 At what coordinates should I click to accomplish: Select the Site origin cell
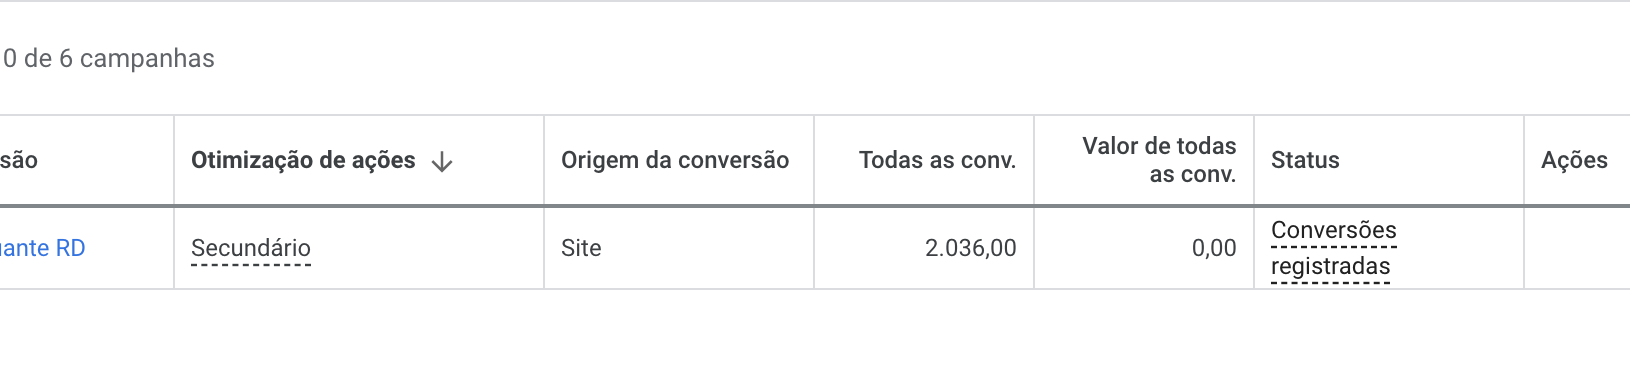point(581,248)
